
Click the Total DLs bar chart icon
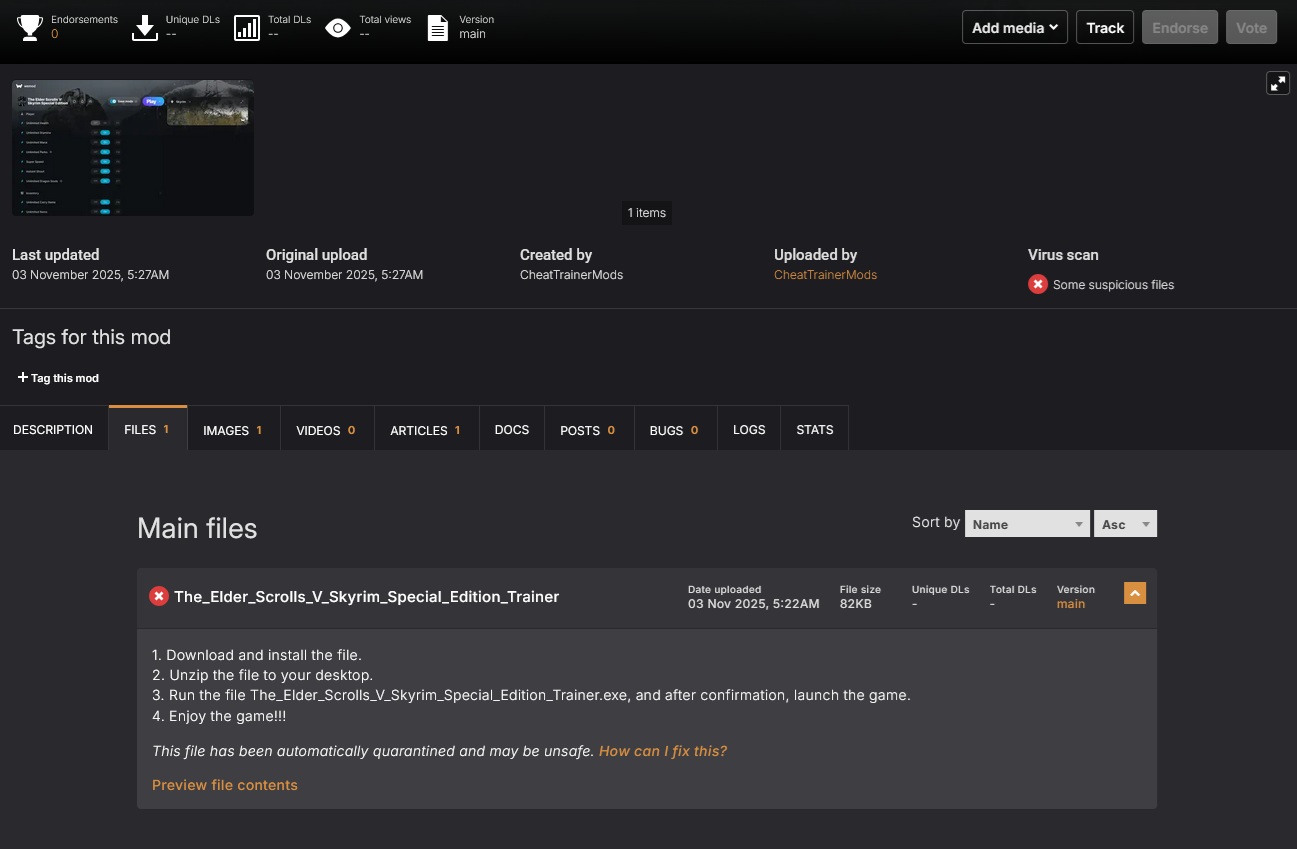click(246, 27)
